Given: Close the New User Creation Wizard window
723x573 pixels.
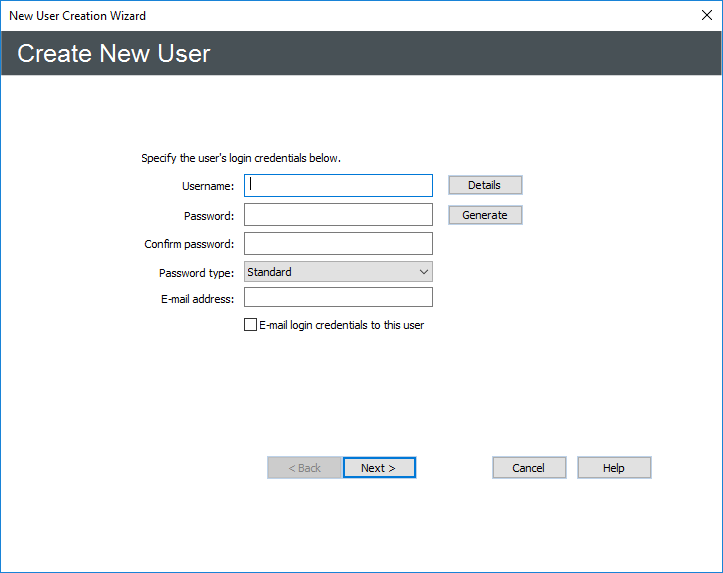Looking at the screenshot, I should [706, 15].
